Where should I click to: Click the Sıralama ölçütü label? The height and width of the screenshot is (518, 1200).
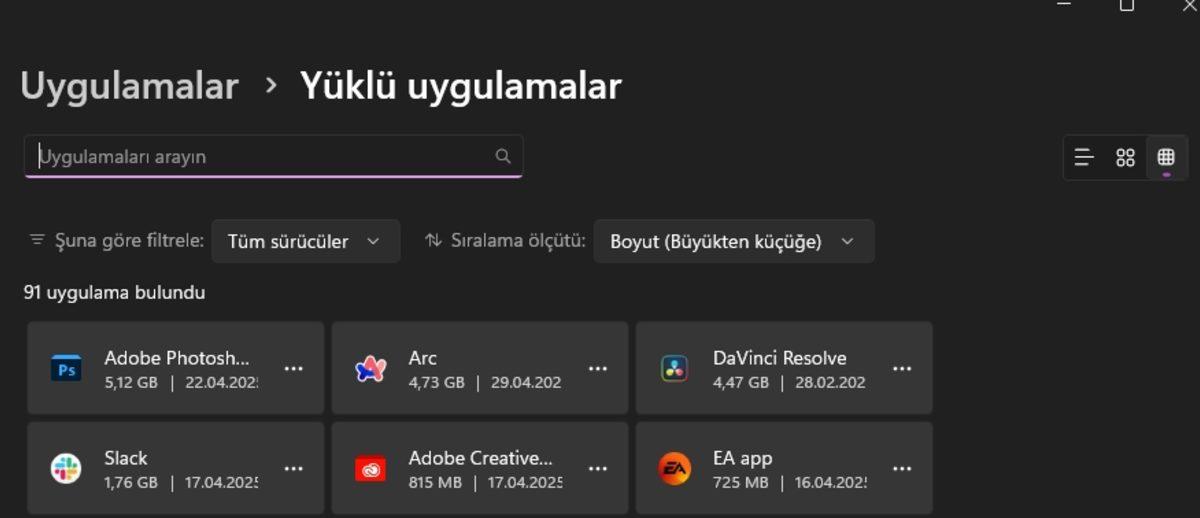(x=518, y=241)
